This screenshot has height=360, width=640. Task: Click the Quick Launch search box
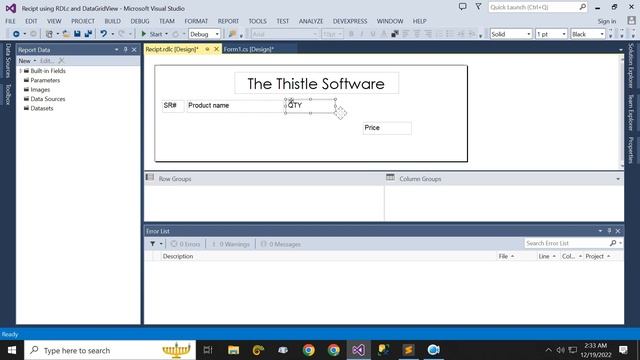pos(538,7)
